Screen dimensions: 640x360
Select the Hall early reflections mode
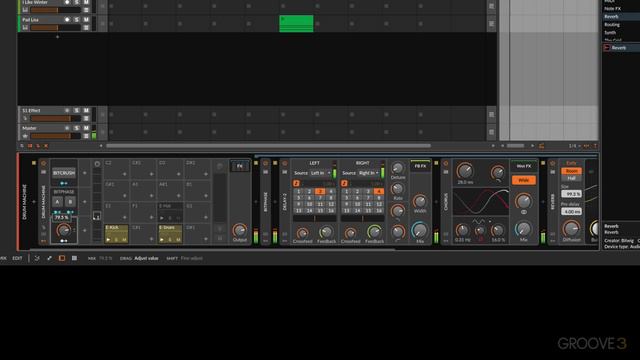571,178
